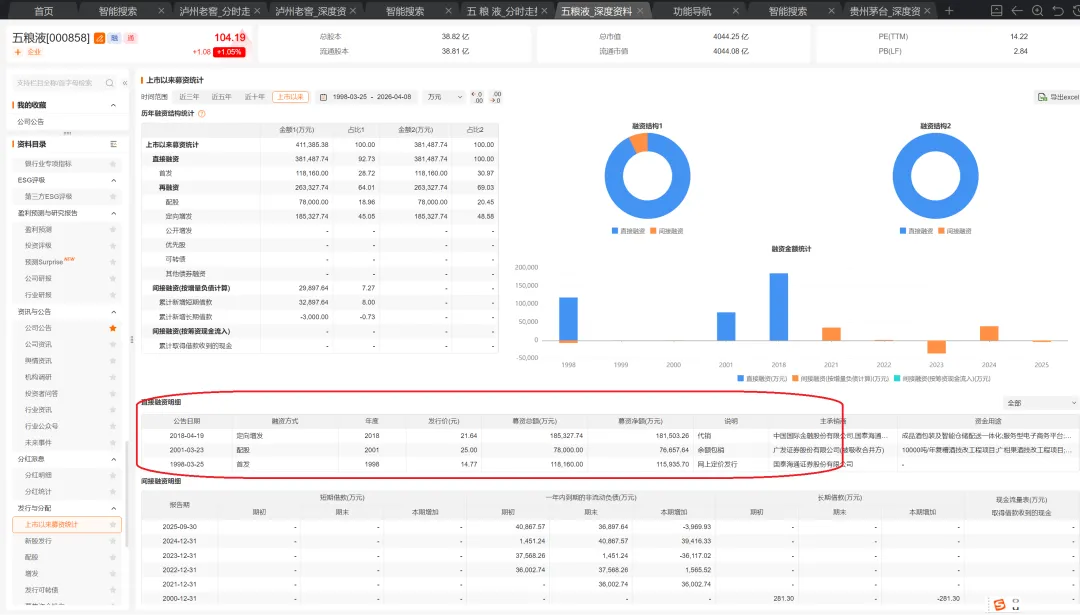Click the 2018-04-19 定向增发 row date
The image size is (1080, 615).
click(187, 436)
